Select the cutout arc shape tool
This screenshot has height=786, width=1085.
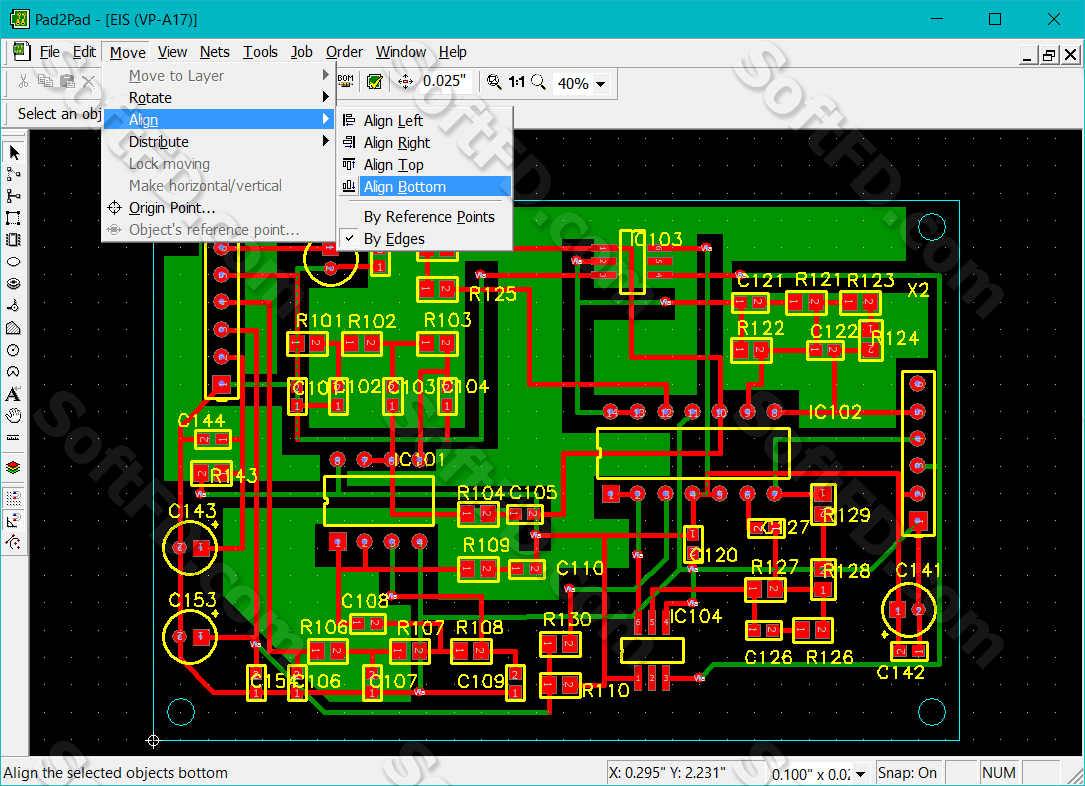click(x=13, y=372)
